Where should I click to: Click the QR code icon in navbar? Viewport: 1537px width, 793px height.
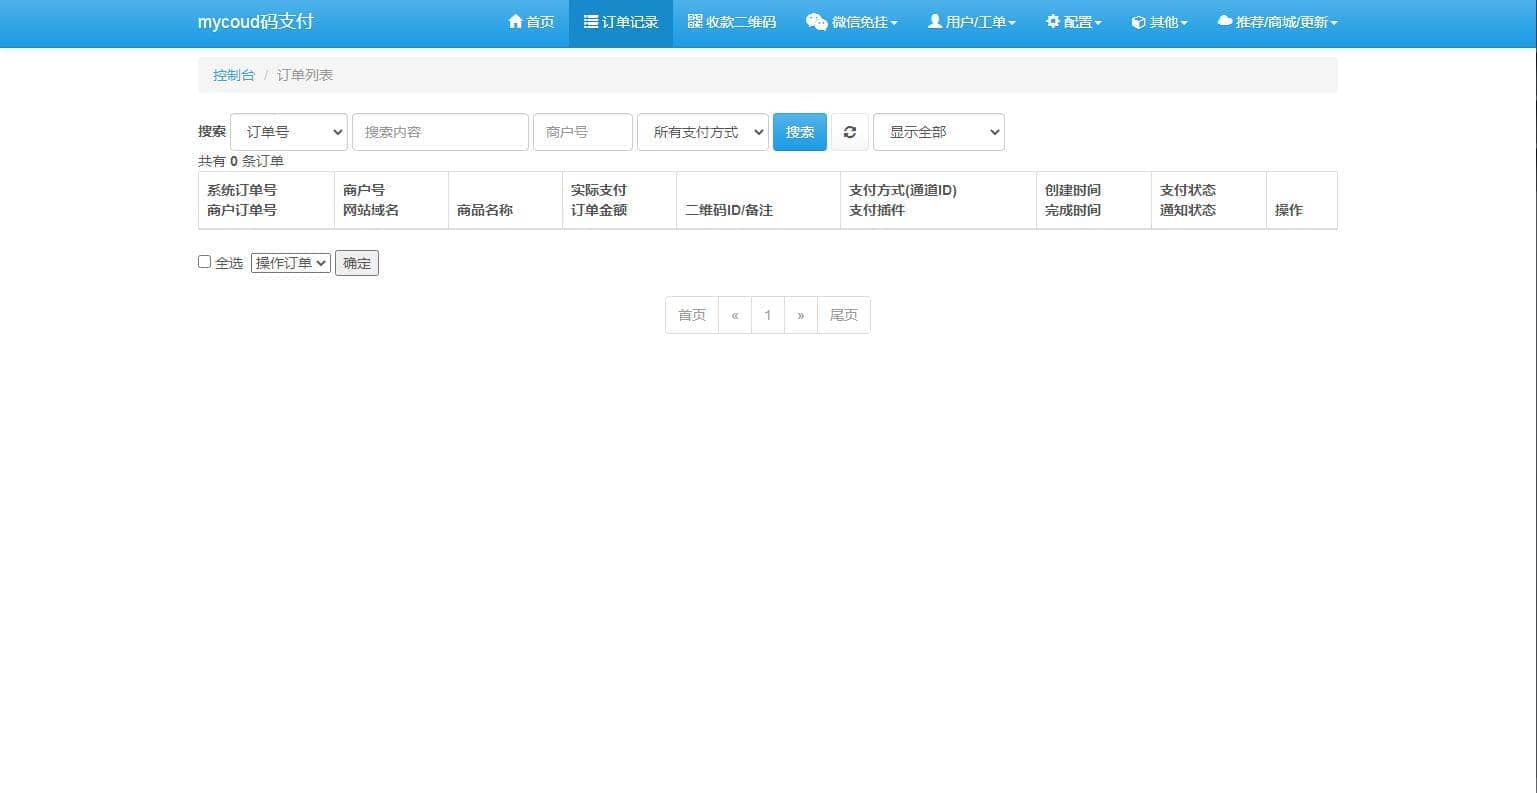[x=695, y=21]
